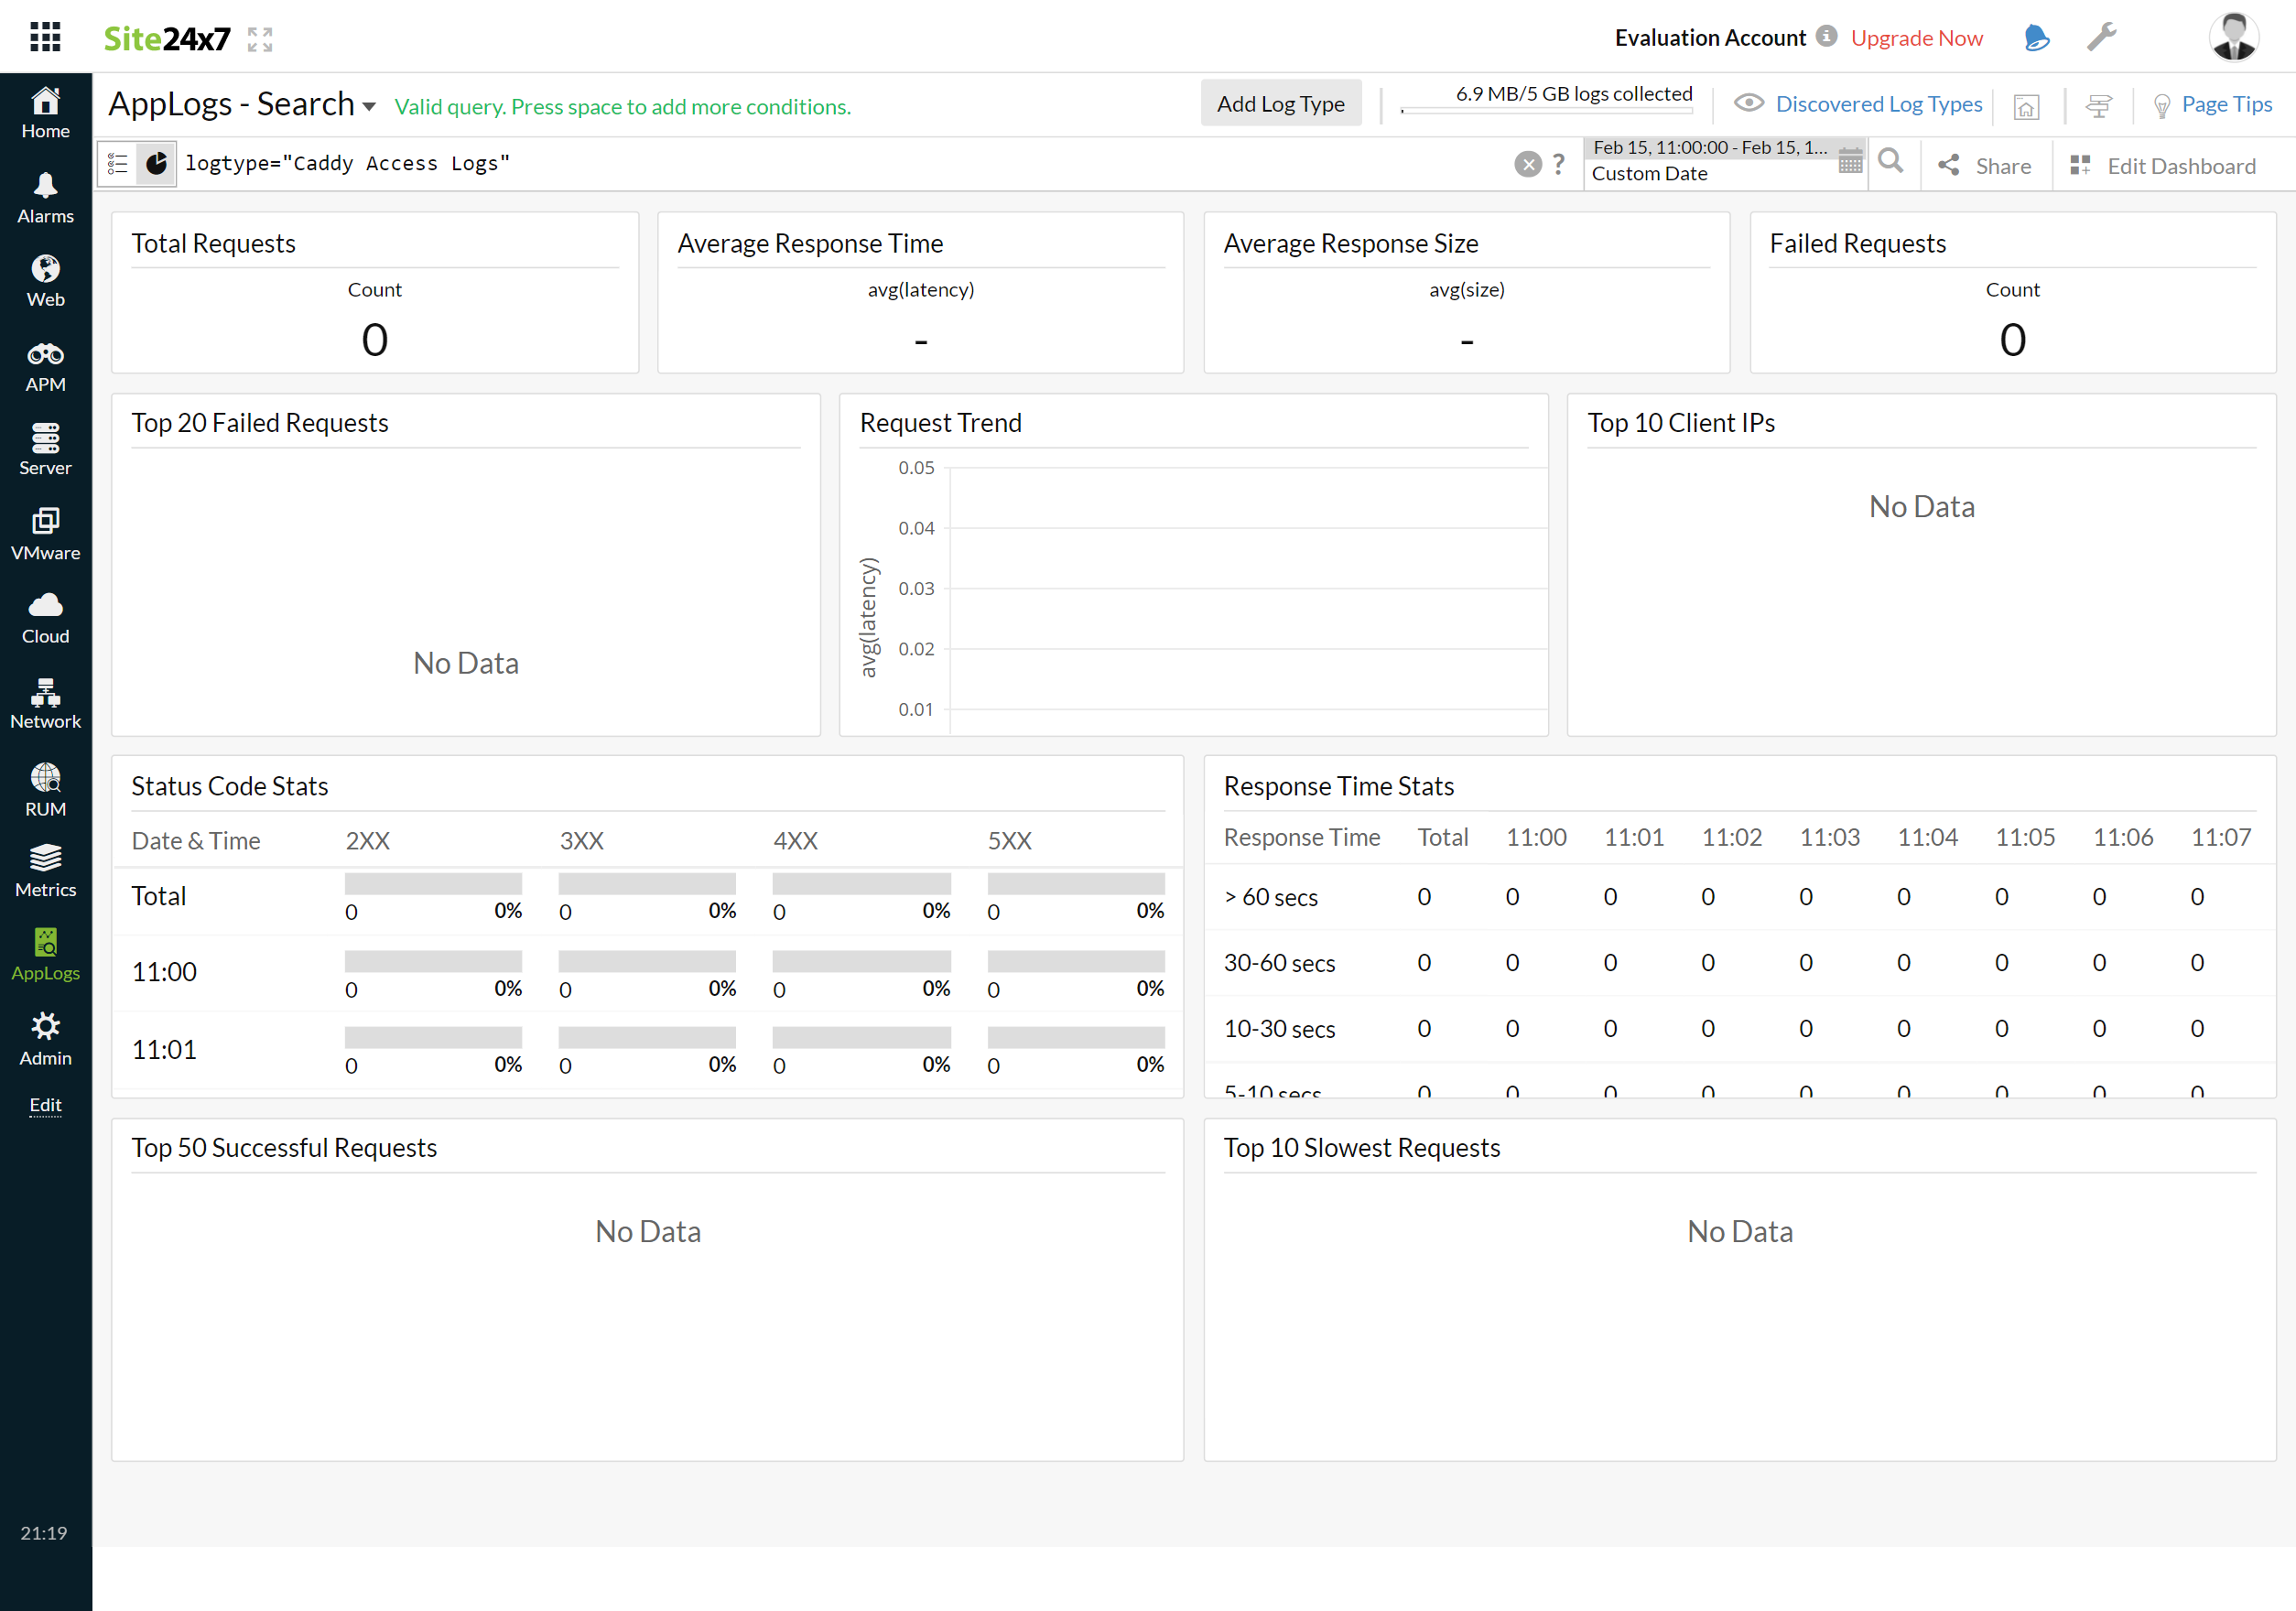
Task: Select the VMware icon in the sidebar
Action: (45, 528)
